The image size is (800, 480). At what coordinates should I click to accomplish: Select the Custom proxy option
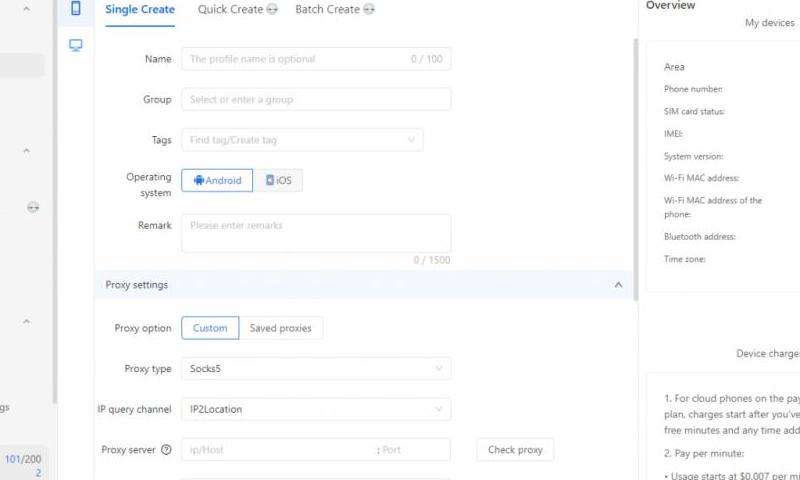[210, 328]
